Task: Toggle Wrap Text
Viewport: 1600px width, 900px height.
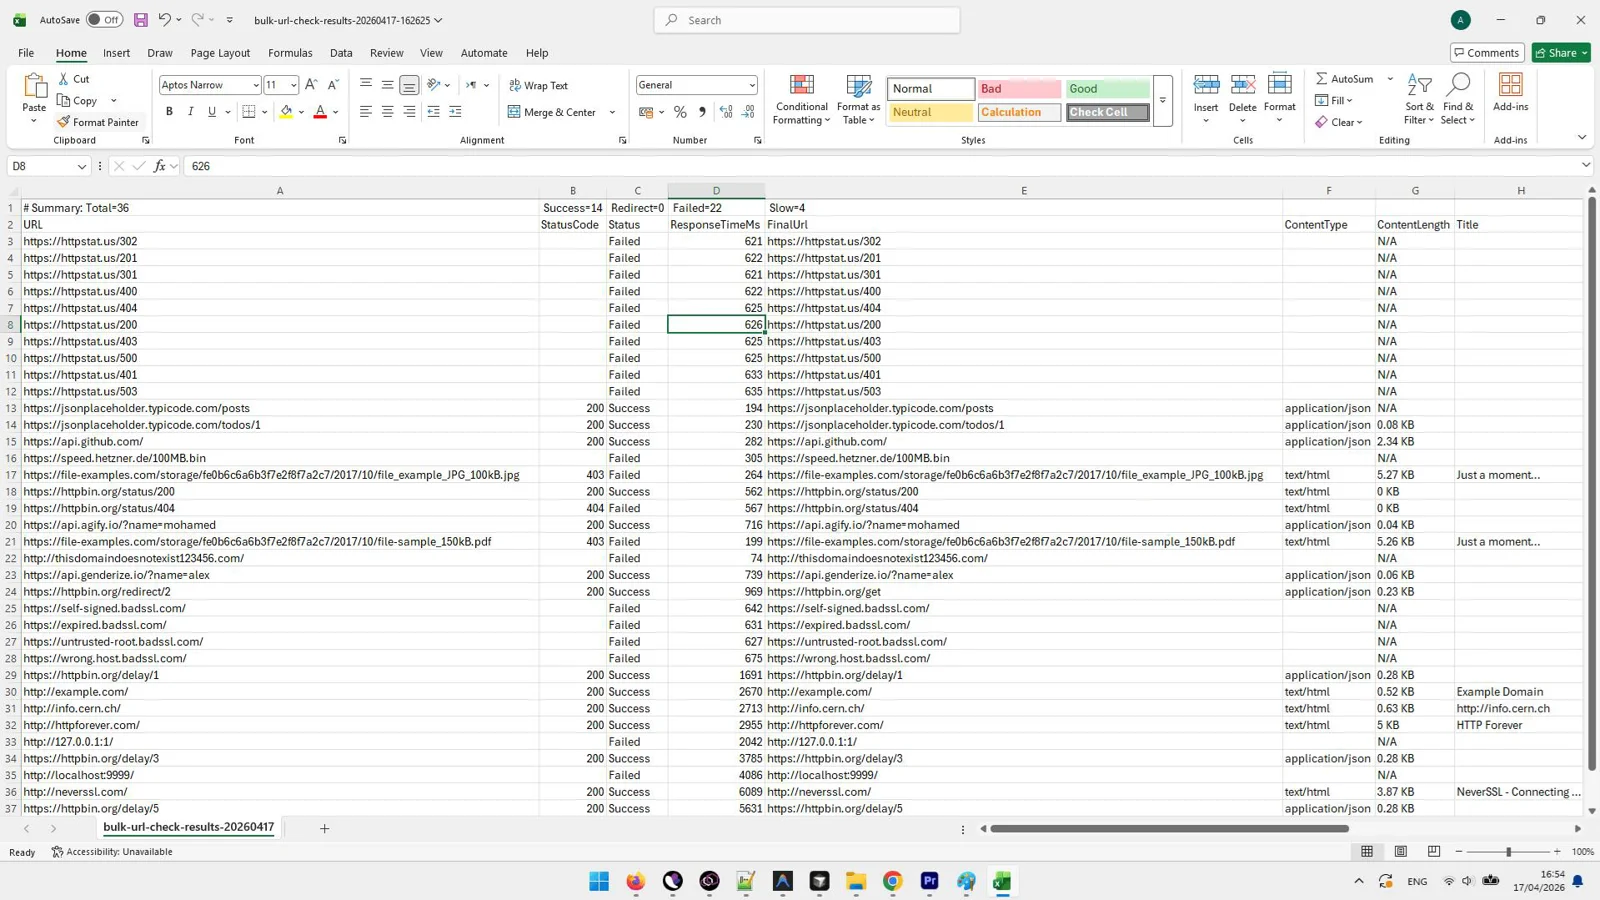Action: [538, 85]
